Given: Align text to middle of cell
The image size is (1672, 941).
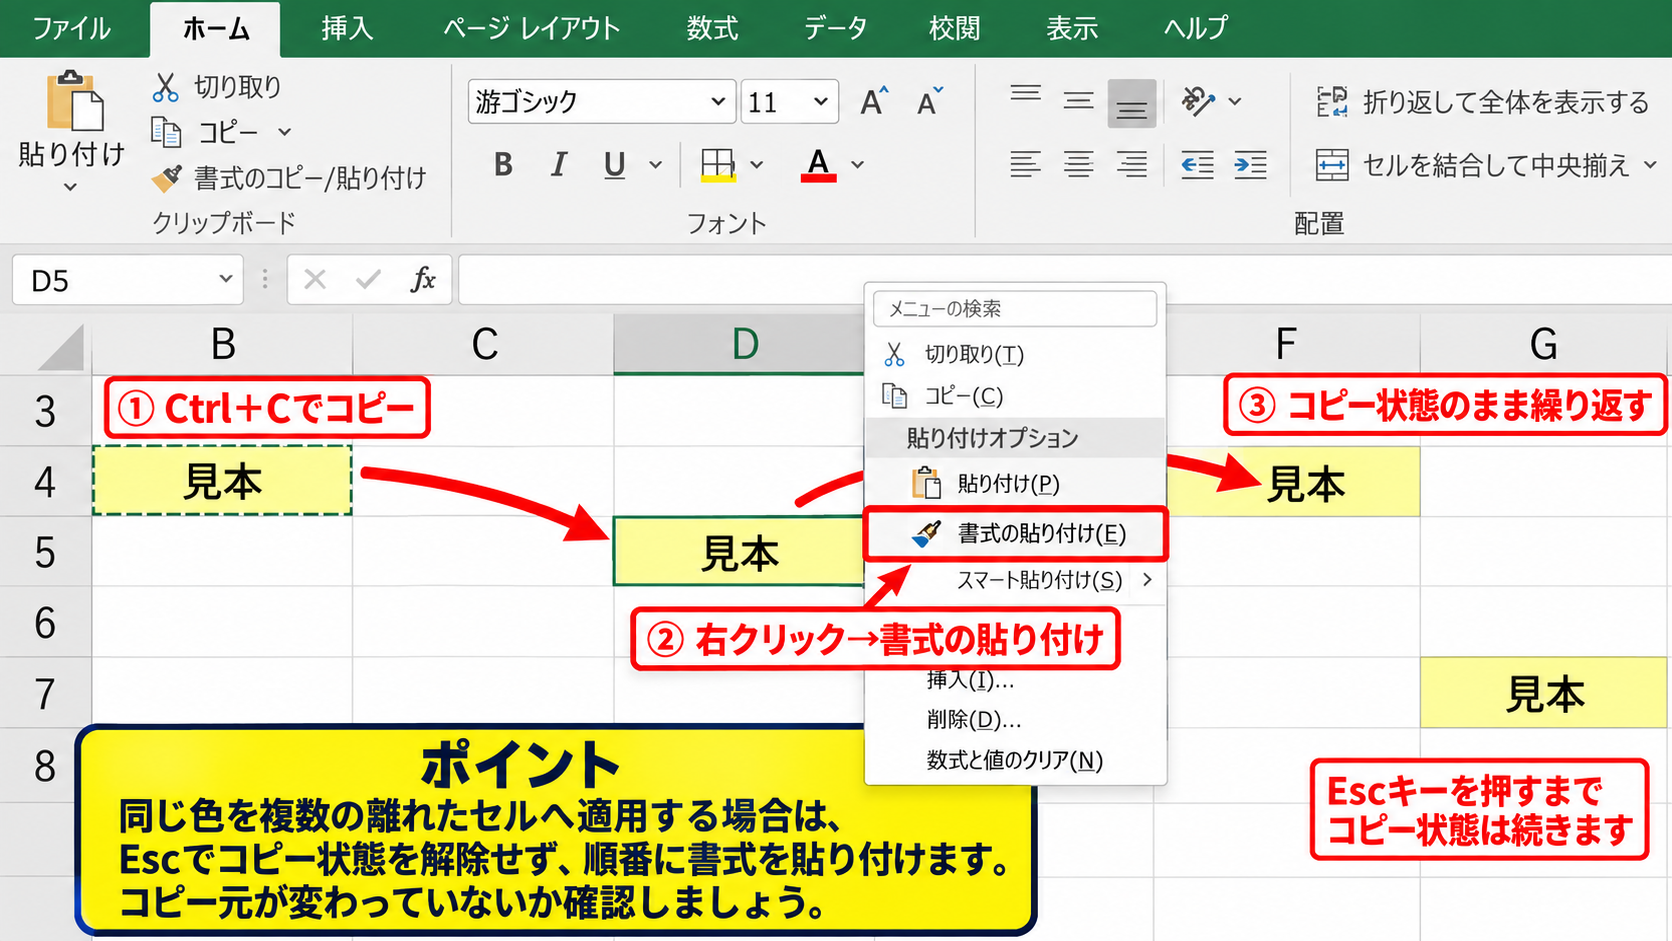Looking at the screenshot, I should [x=1078, y=100].
